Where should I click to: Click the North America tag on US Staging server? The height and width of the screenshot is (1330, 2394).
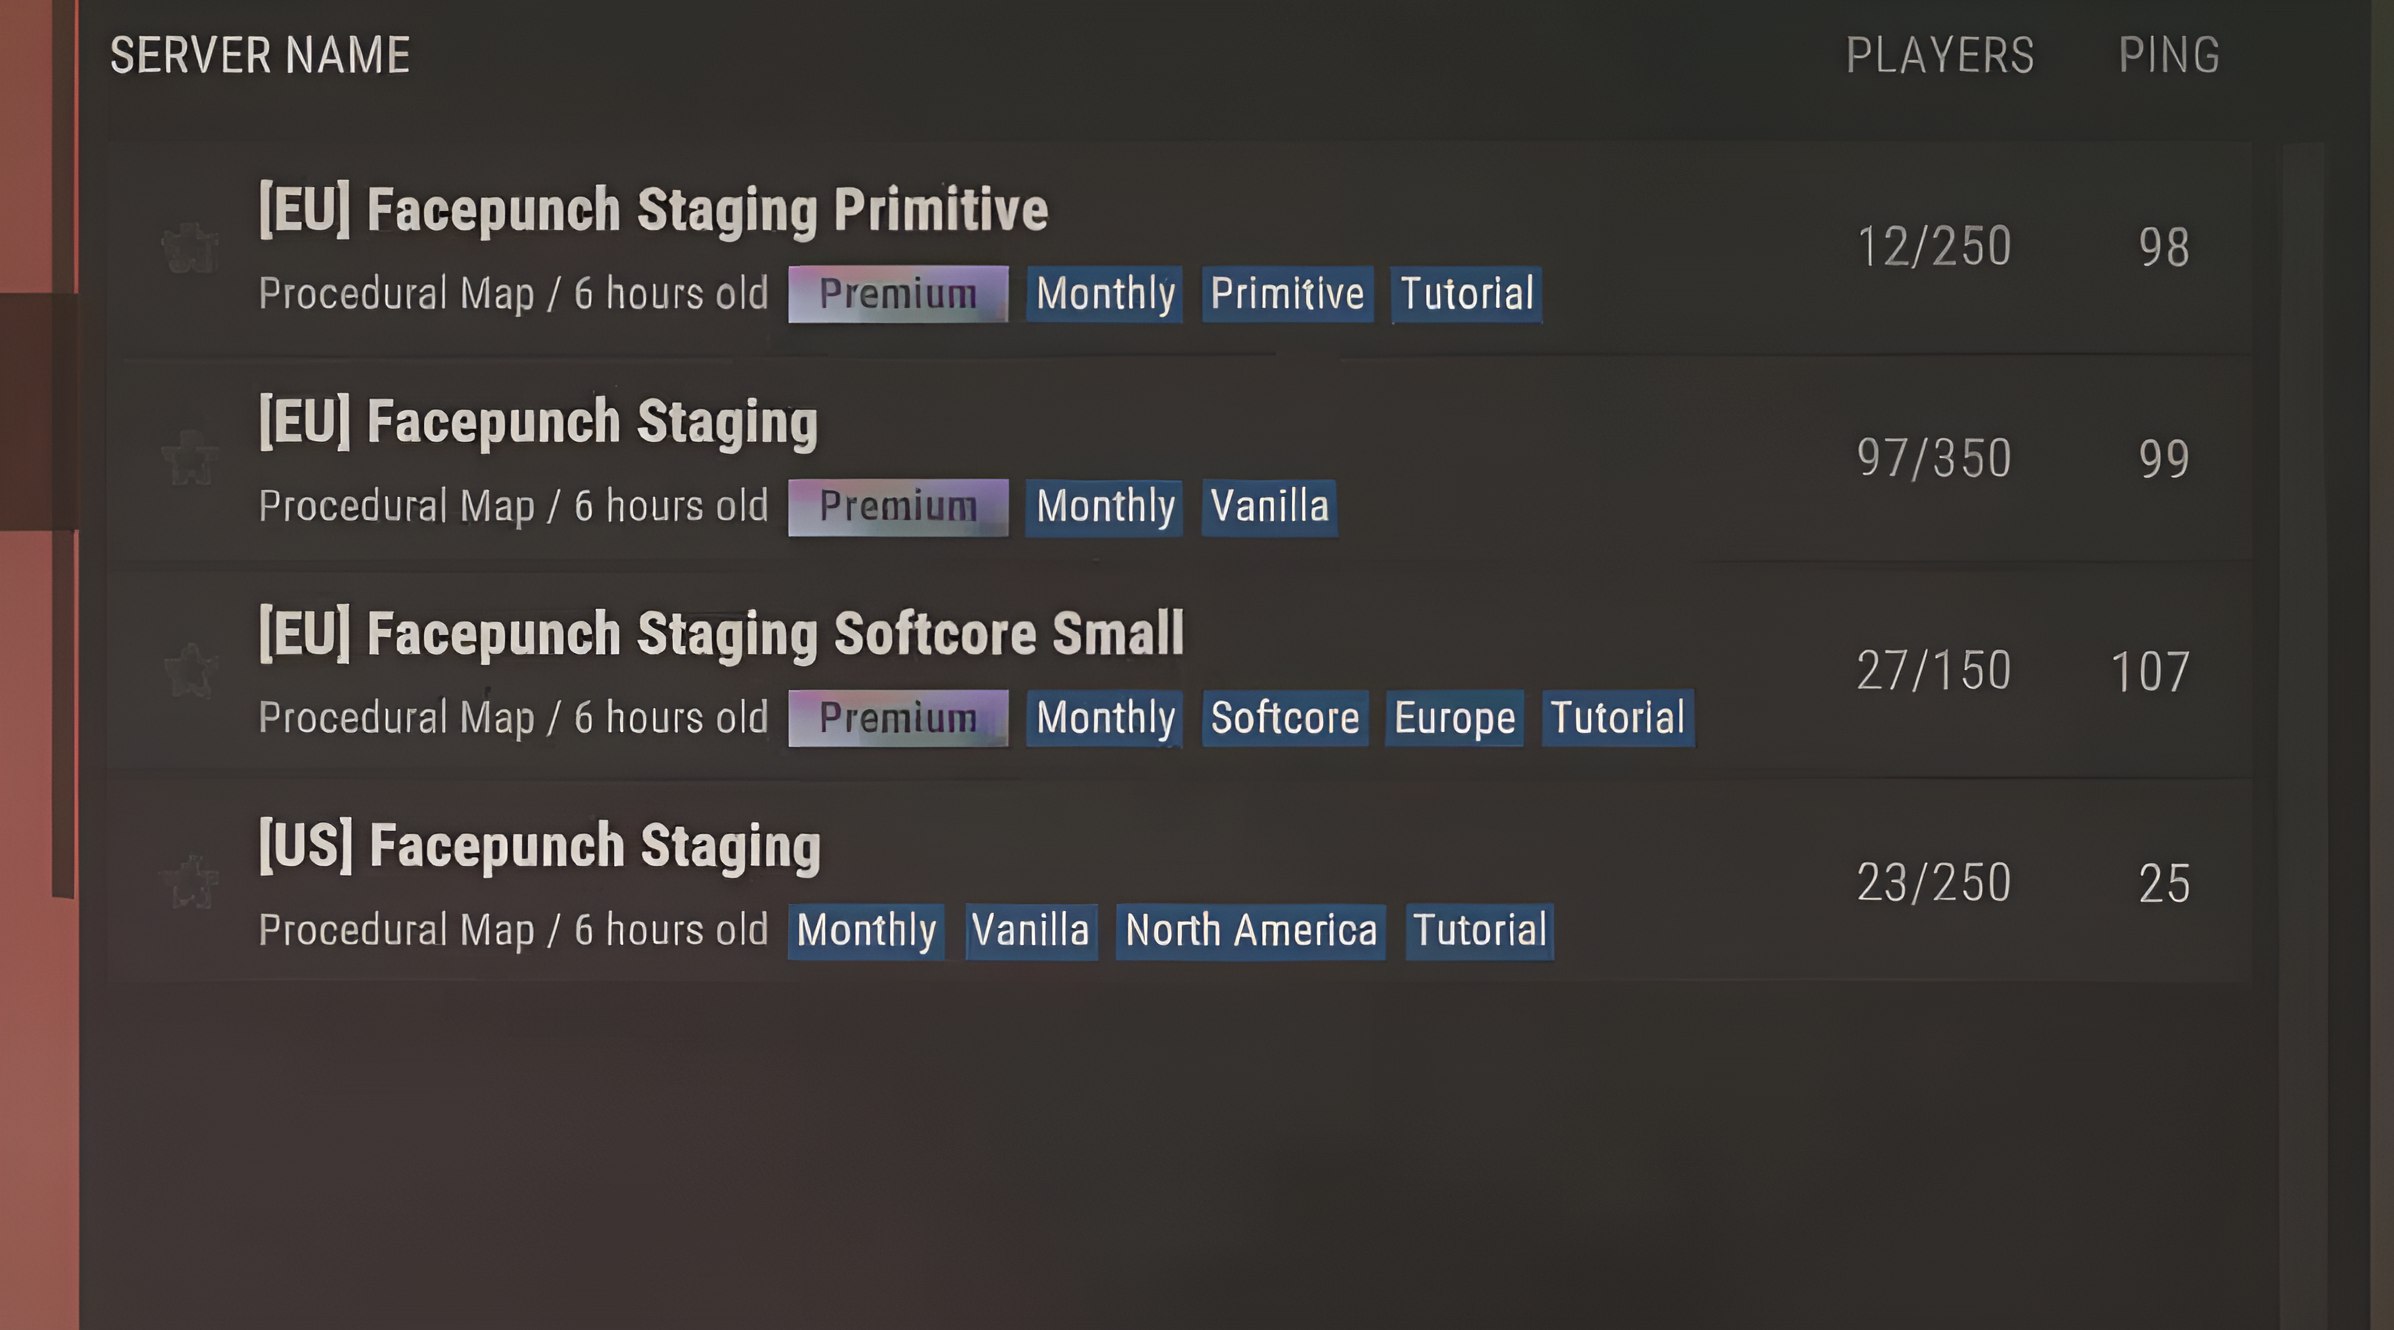pyautogui.click(x=1251, y=929)
